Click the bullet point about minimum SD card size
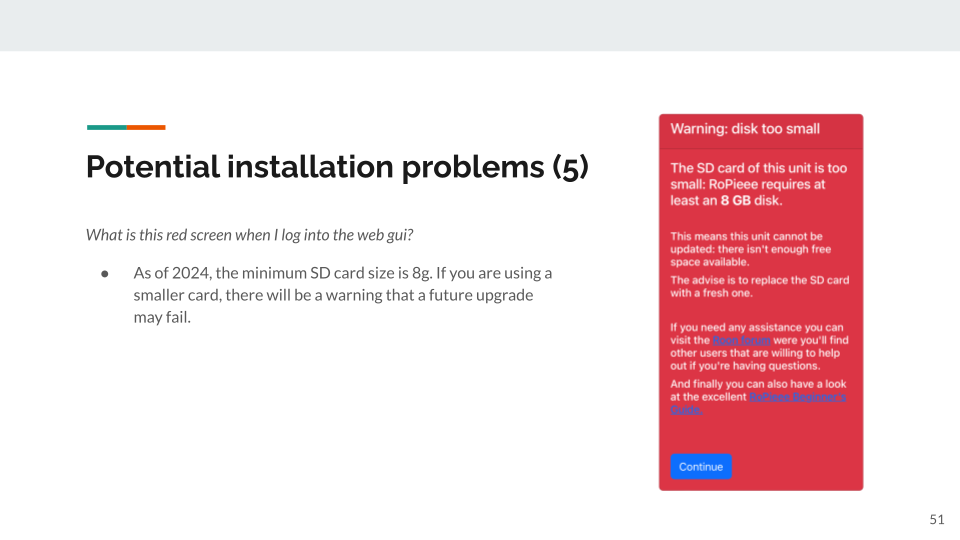This screenshot has width=960, height=540. coord(343,295)
